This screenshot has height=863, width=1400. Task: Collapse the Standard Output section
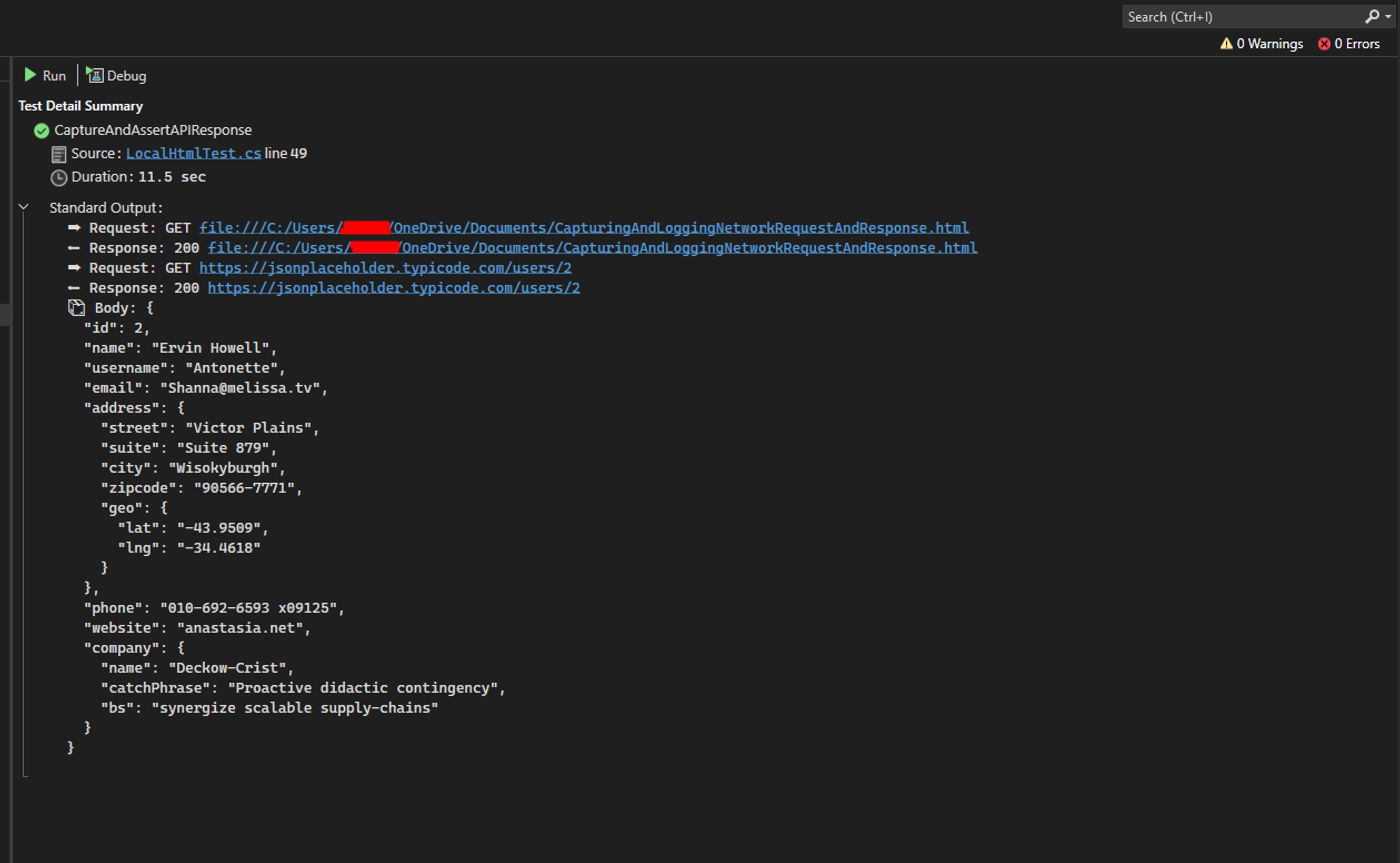[24, 208]
